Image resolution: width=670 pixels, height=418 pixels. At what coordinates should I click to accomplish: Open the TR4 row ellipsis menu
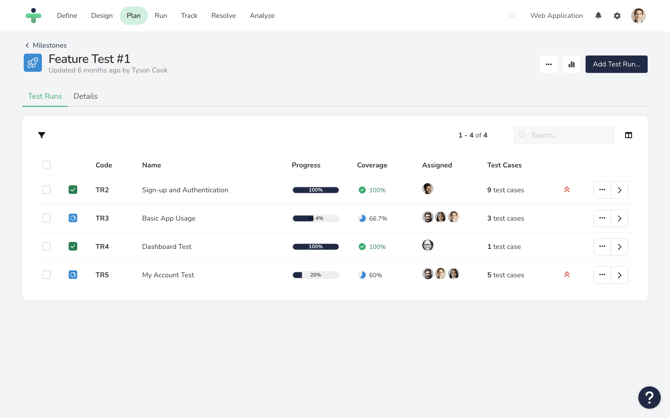[x=602, y=246]
